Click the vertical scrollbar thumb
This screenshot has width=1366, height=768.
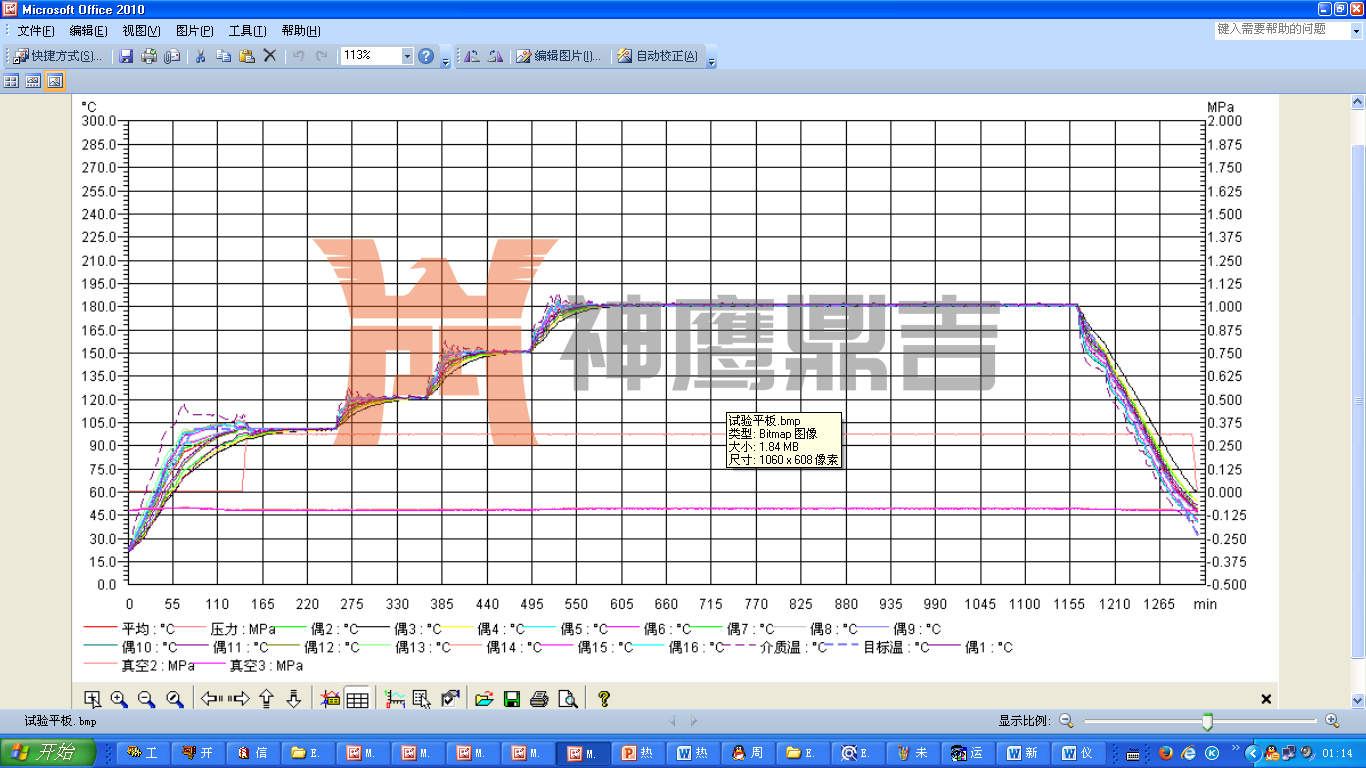(1358, 401)
